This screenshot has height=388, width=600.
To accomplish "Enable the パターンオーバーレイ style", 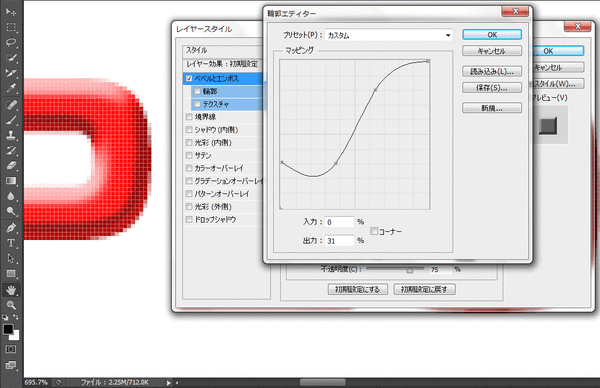I will pyautogui.click(x=189, y=194).
